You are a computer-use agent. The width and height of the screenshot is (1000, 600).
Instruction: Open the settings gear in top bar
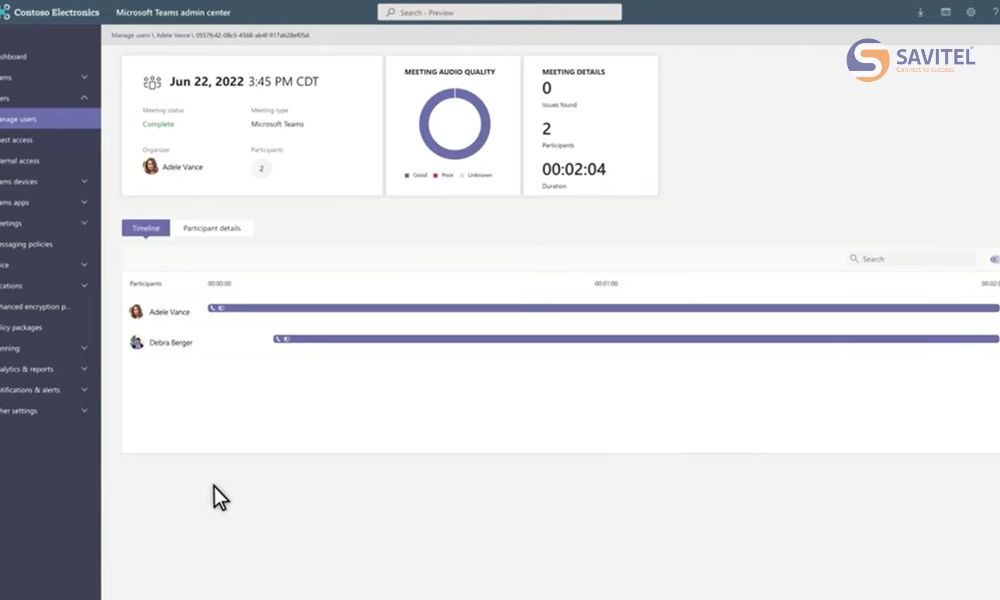tap(971, 12)
